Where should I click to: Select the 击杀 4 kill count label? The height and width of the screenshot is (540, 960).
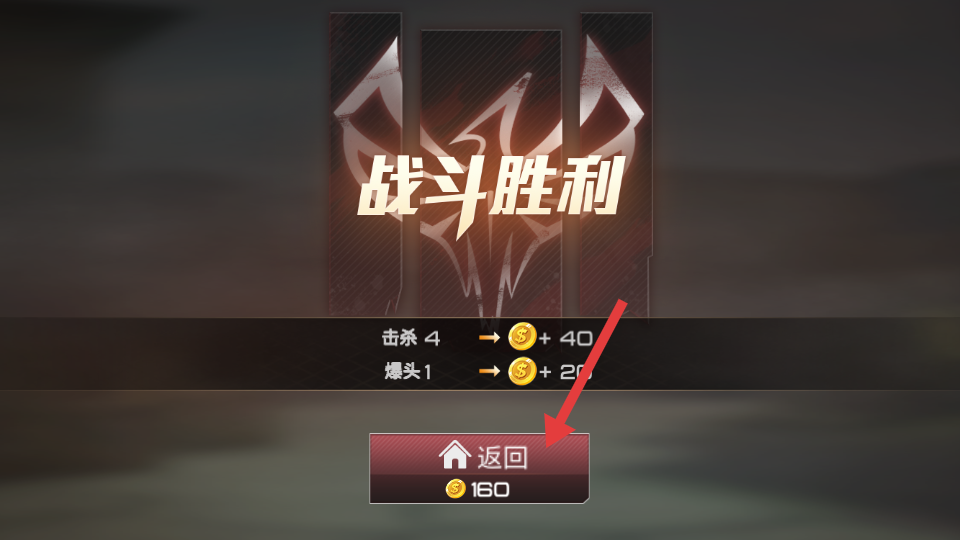[x=411, y=338]
